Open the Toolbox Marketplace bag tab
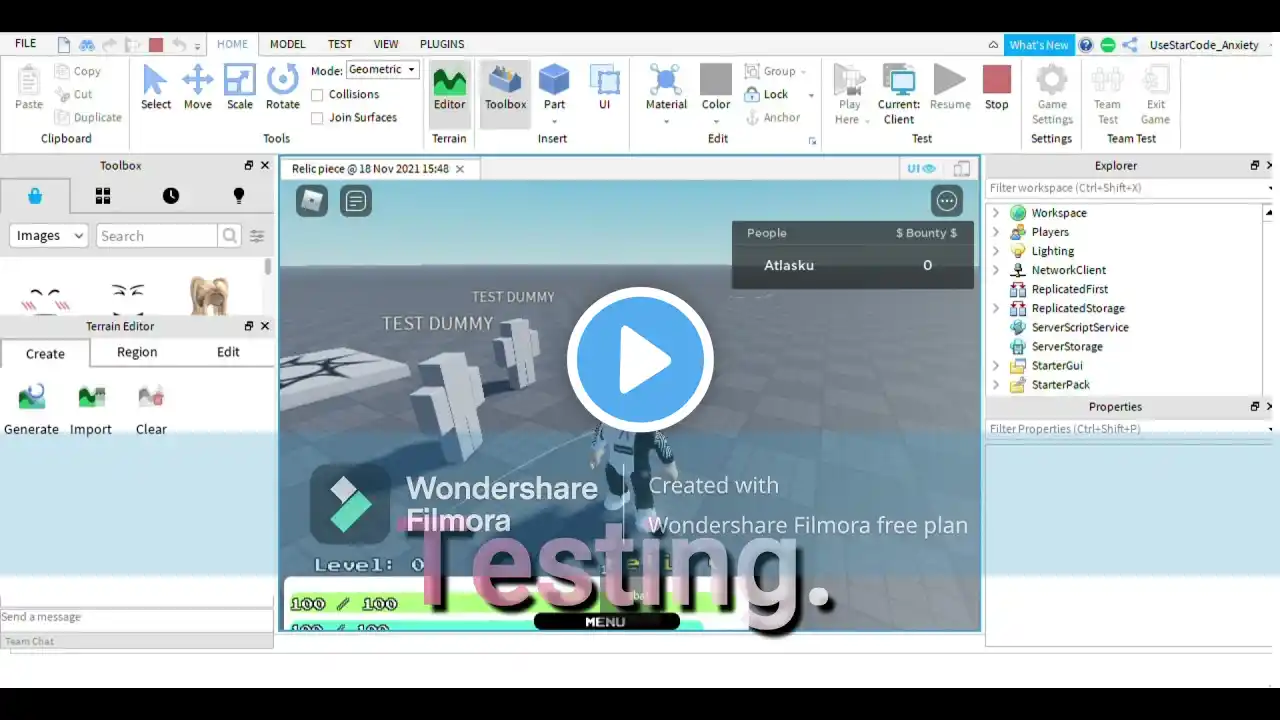Image resolution: width=1280 pixels, height=720 pixels. pos(35,196)
